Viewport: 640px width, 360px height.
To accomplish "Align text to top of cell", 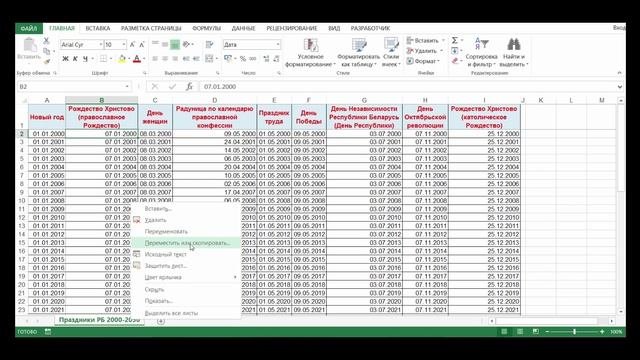I will point(155,44).
